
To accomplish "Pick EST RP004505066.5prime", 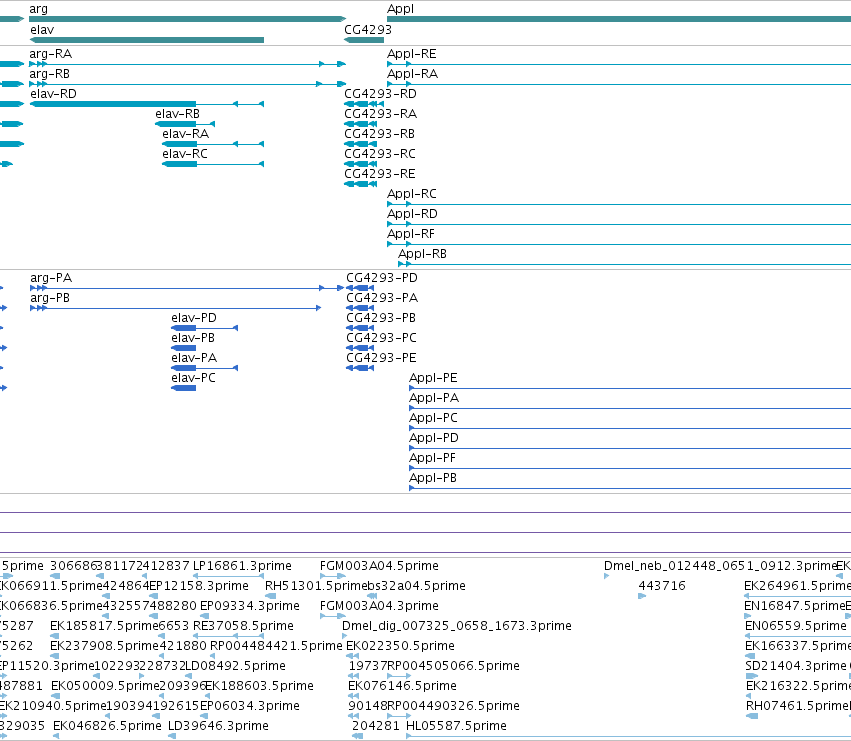I will (x=453, y=666).
